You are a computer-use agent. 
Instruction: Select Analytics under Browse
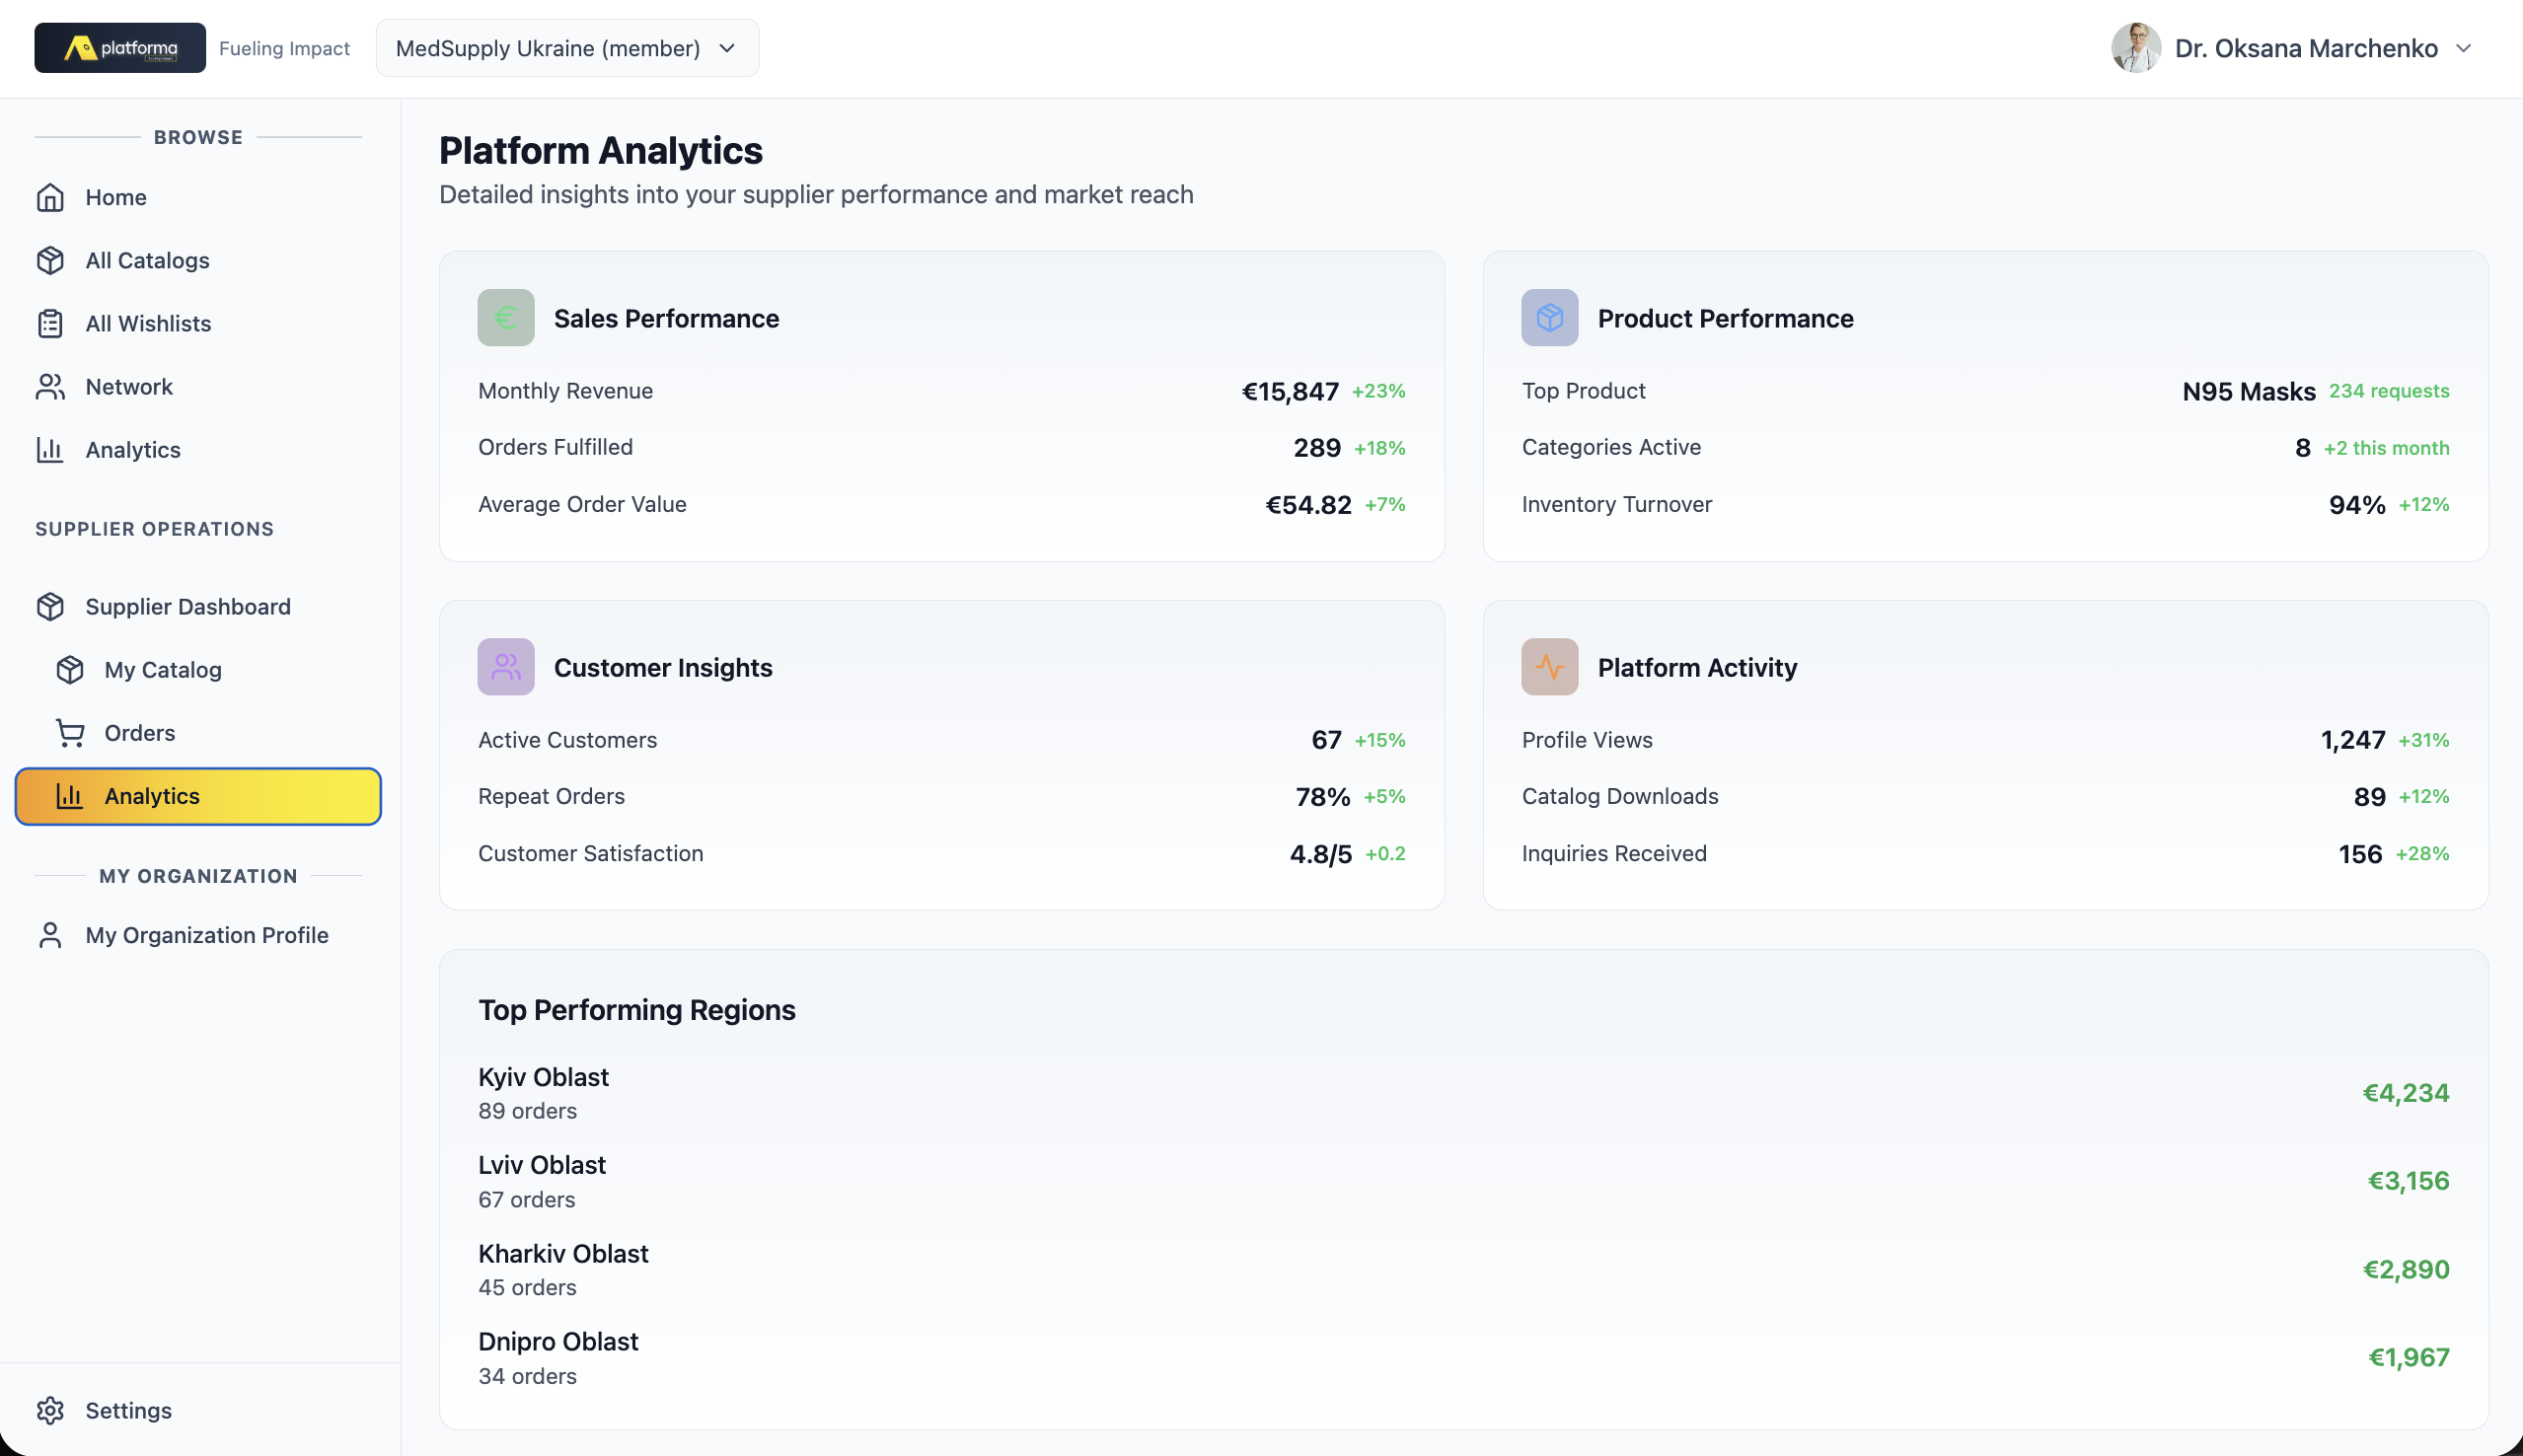click(x=133, y=450)
